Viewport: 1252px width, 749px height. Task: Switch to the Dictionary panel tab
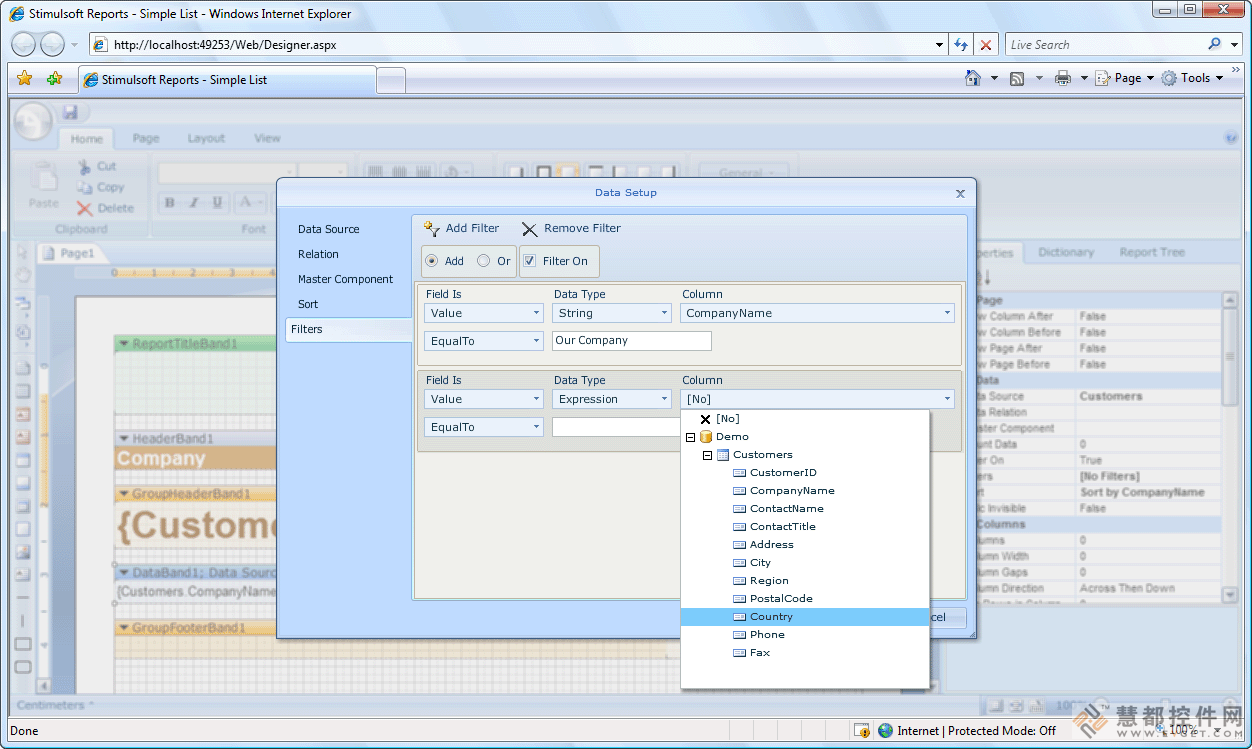(1066, 252)
